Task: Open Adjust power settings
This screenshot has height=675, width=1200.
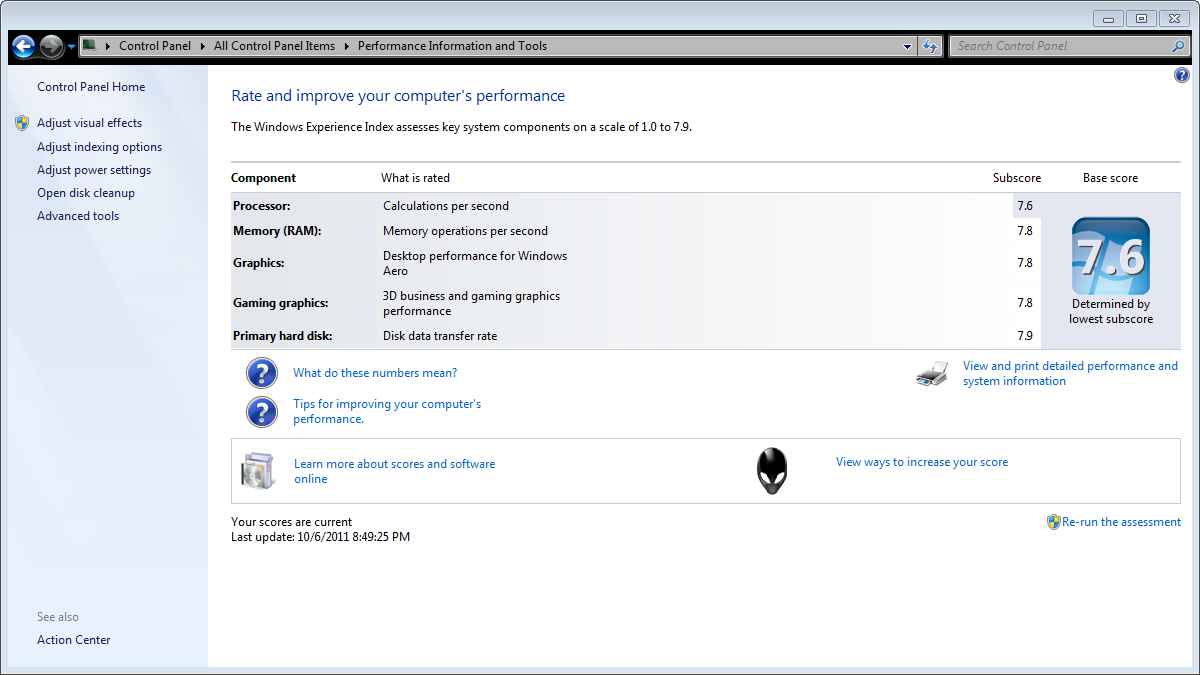Action: tap(94, 170)
